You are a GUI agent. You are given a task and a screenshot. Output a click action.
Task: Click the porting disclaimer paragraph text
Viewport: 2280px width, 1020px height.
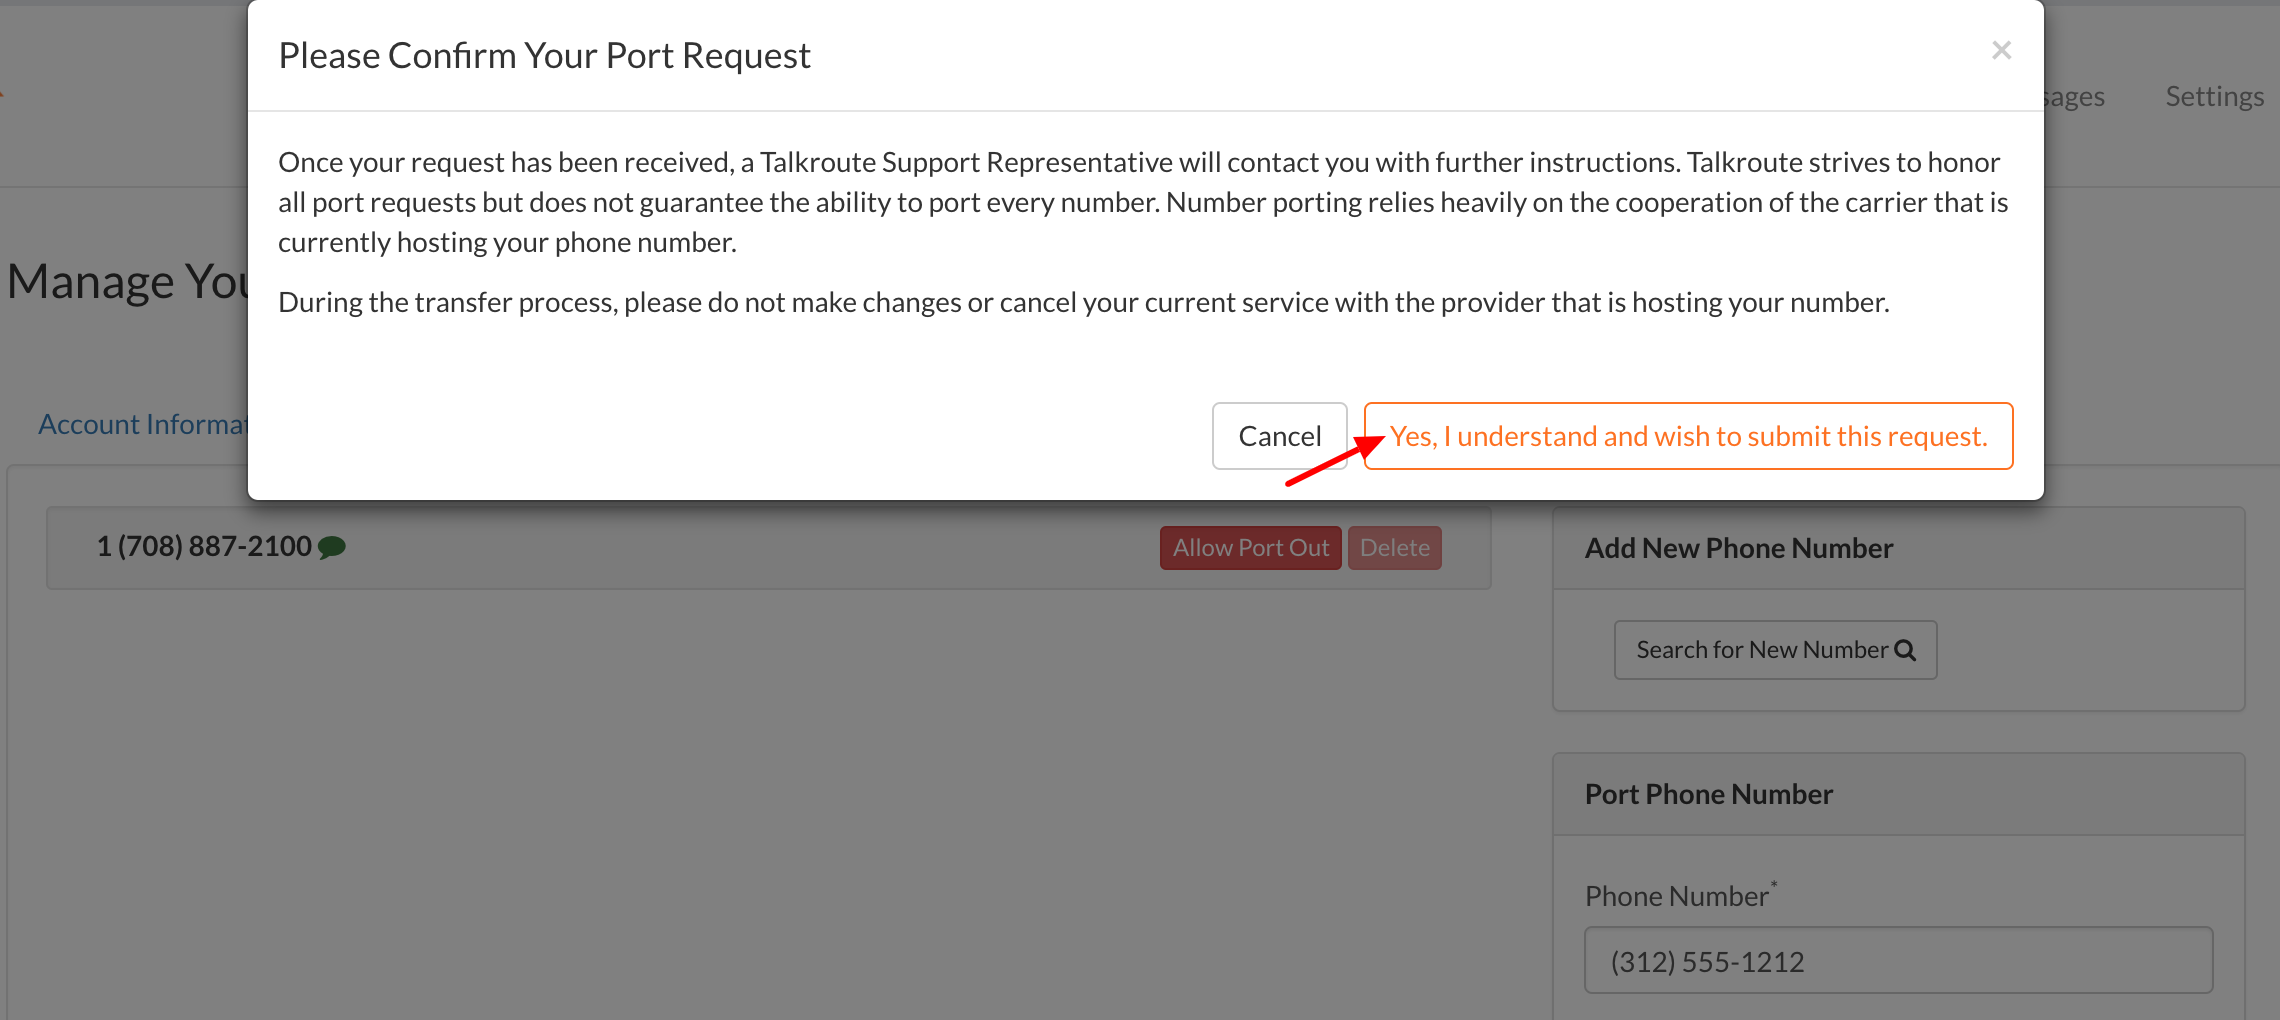point(1143,202)
